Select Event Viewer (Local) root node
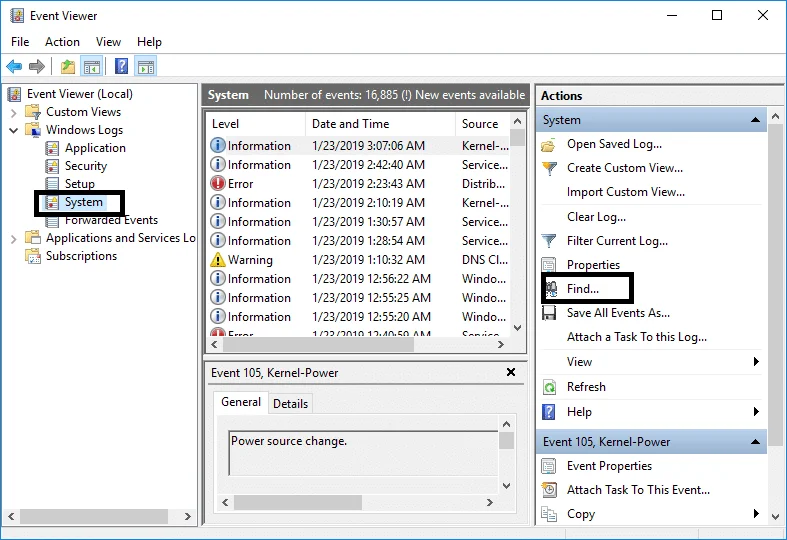 pos(79,94)
